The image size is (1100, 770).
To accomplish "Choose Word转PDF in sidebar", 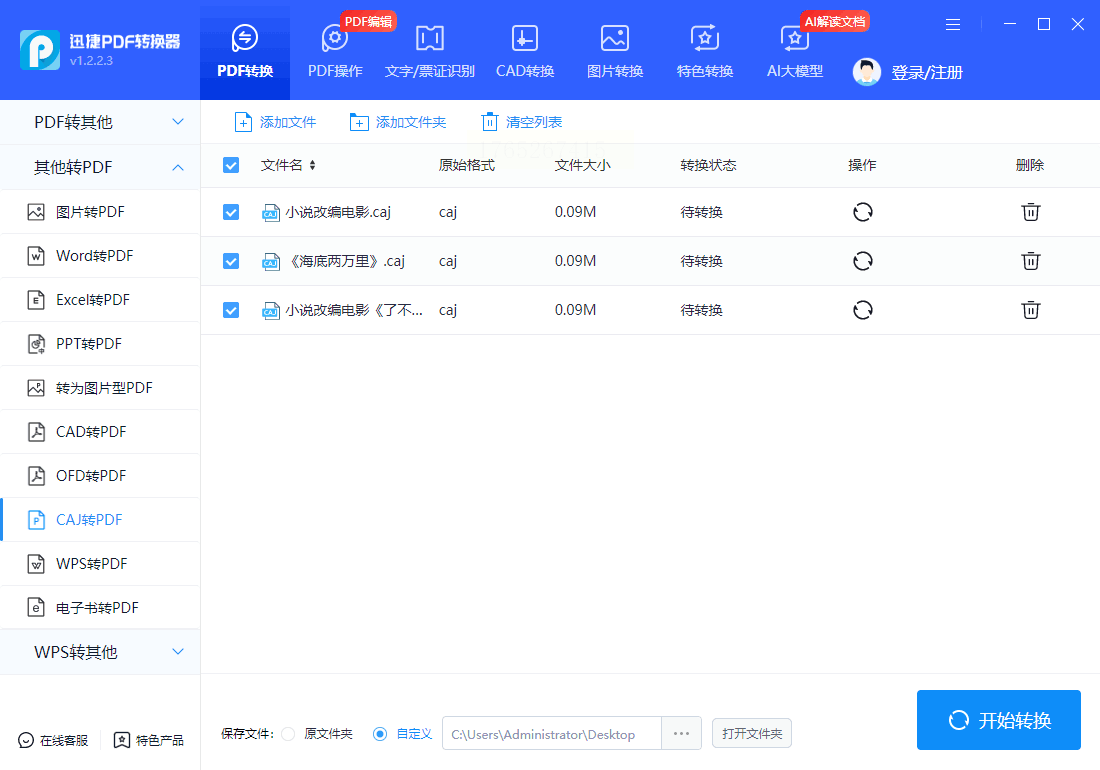I will tap(94, 256).
